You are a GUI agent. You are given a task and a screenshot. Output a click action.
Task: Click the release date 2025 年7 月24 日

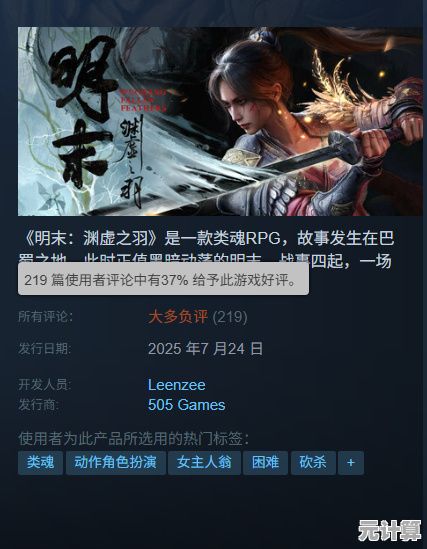point(205,349)
